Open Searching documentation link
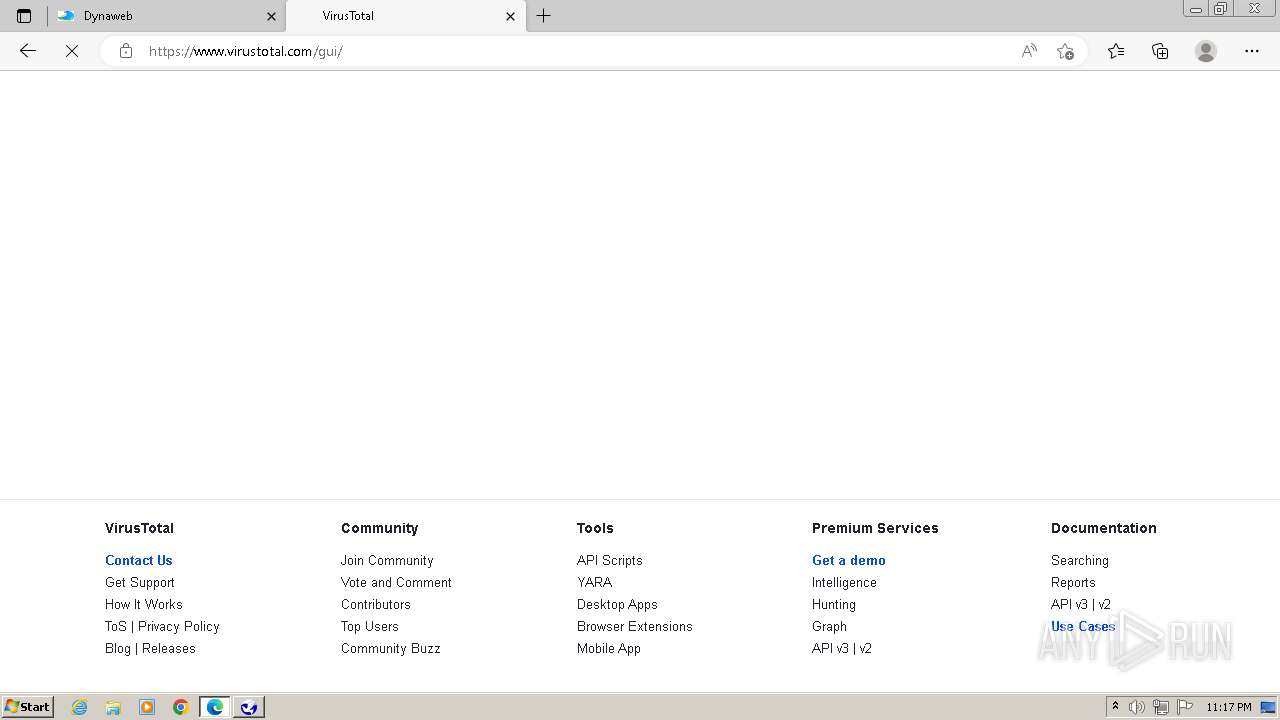The image size is (1280, 720). pyautogui.click(x=1080, y=560)
